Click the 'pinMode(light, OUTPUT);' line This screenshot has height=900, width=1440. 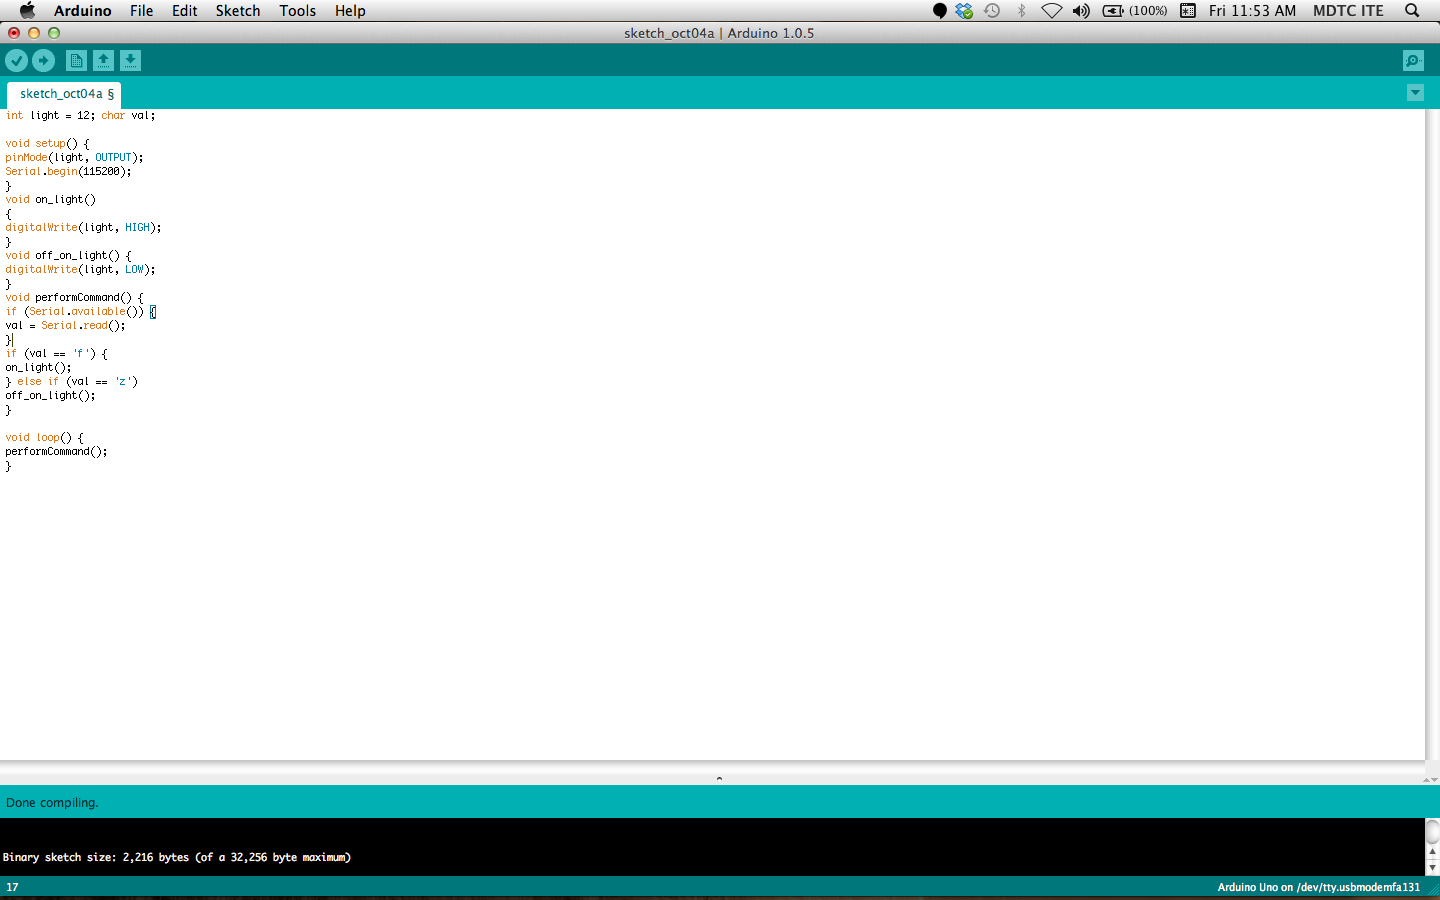[74, 158]
